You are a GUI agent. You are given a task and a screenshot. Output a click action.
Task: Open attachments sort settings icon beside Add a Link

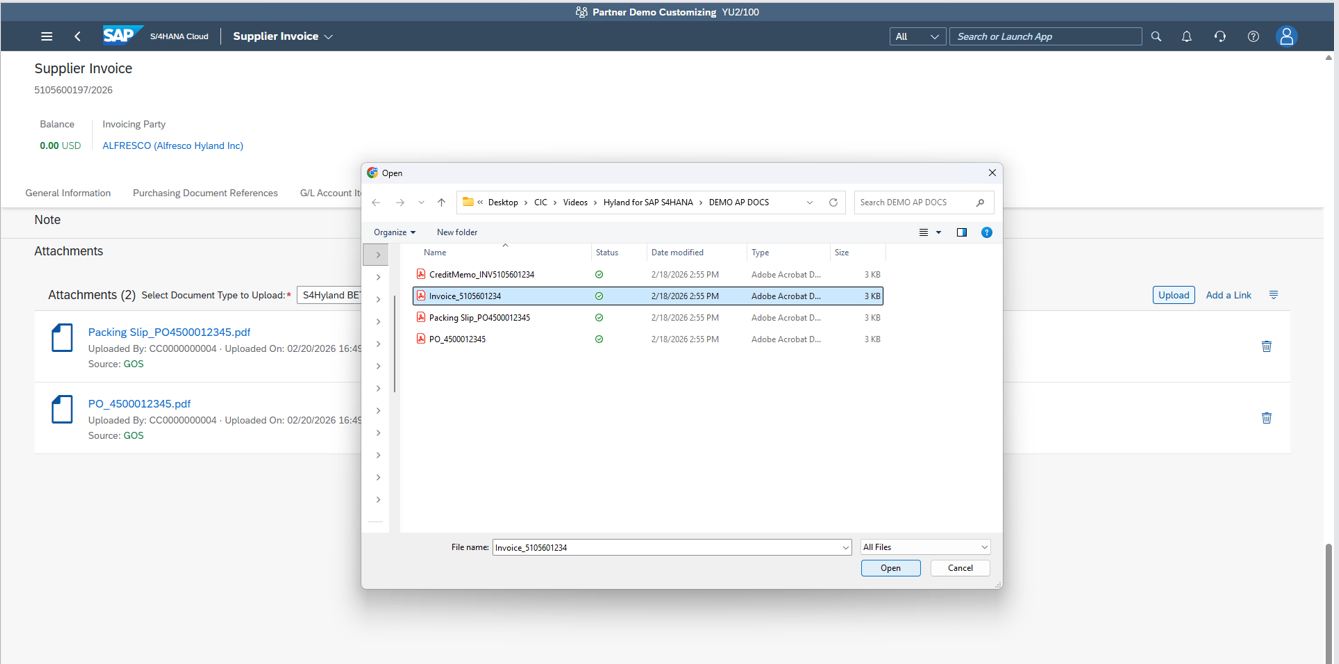click(x=1274, y=295)
